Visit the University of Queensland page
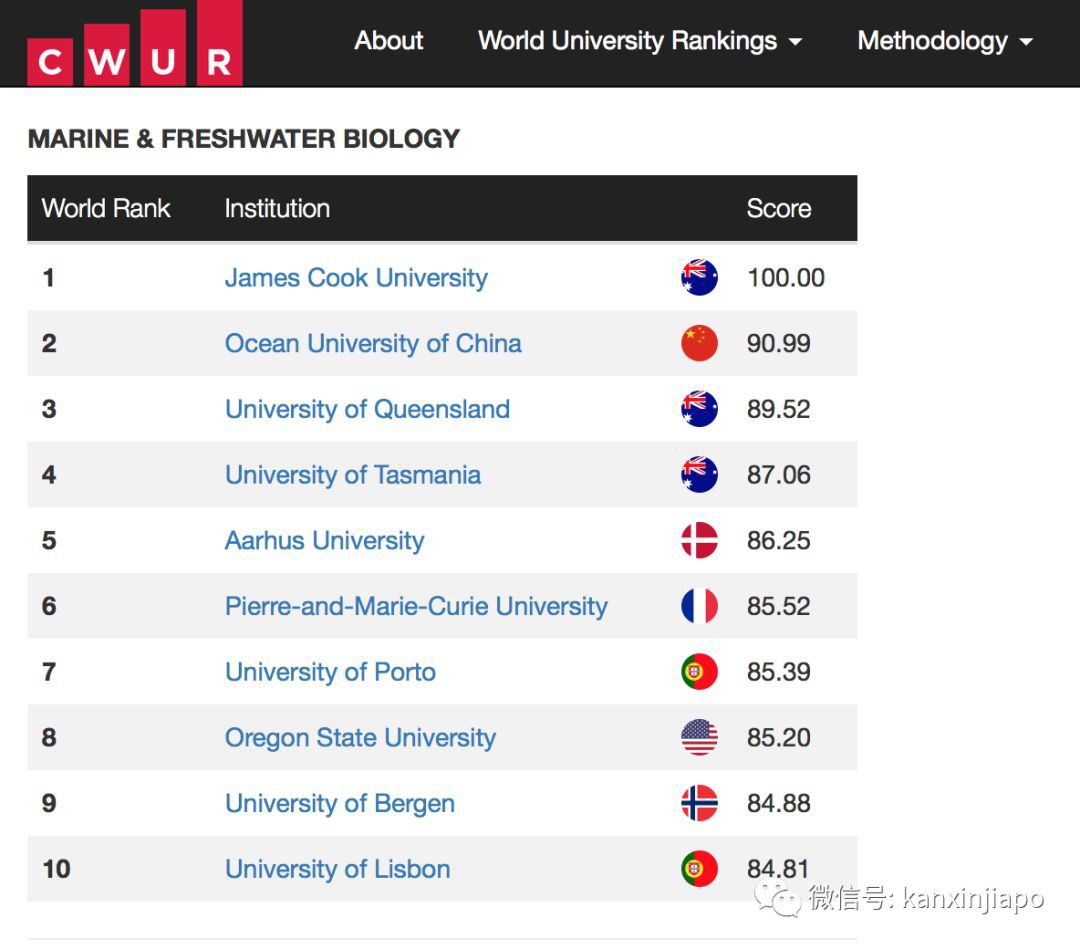The width and height of the screenshot is (1080, 949). (x=367, y=409)
